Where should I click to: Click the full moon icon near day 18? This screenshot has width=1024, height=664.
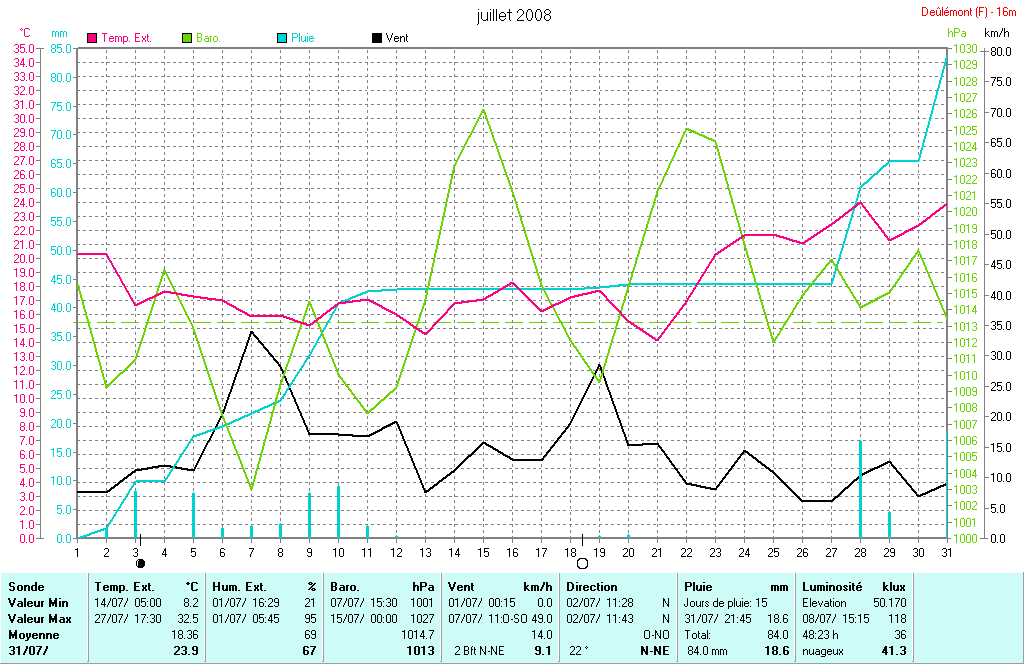[x=582, y=564]
